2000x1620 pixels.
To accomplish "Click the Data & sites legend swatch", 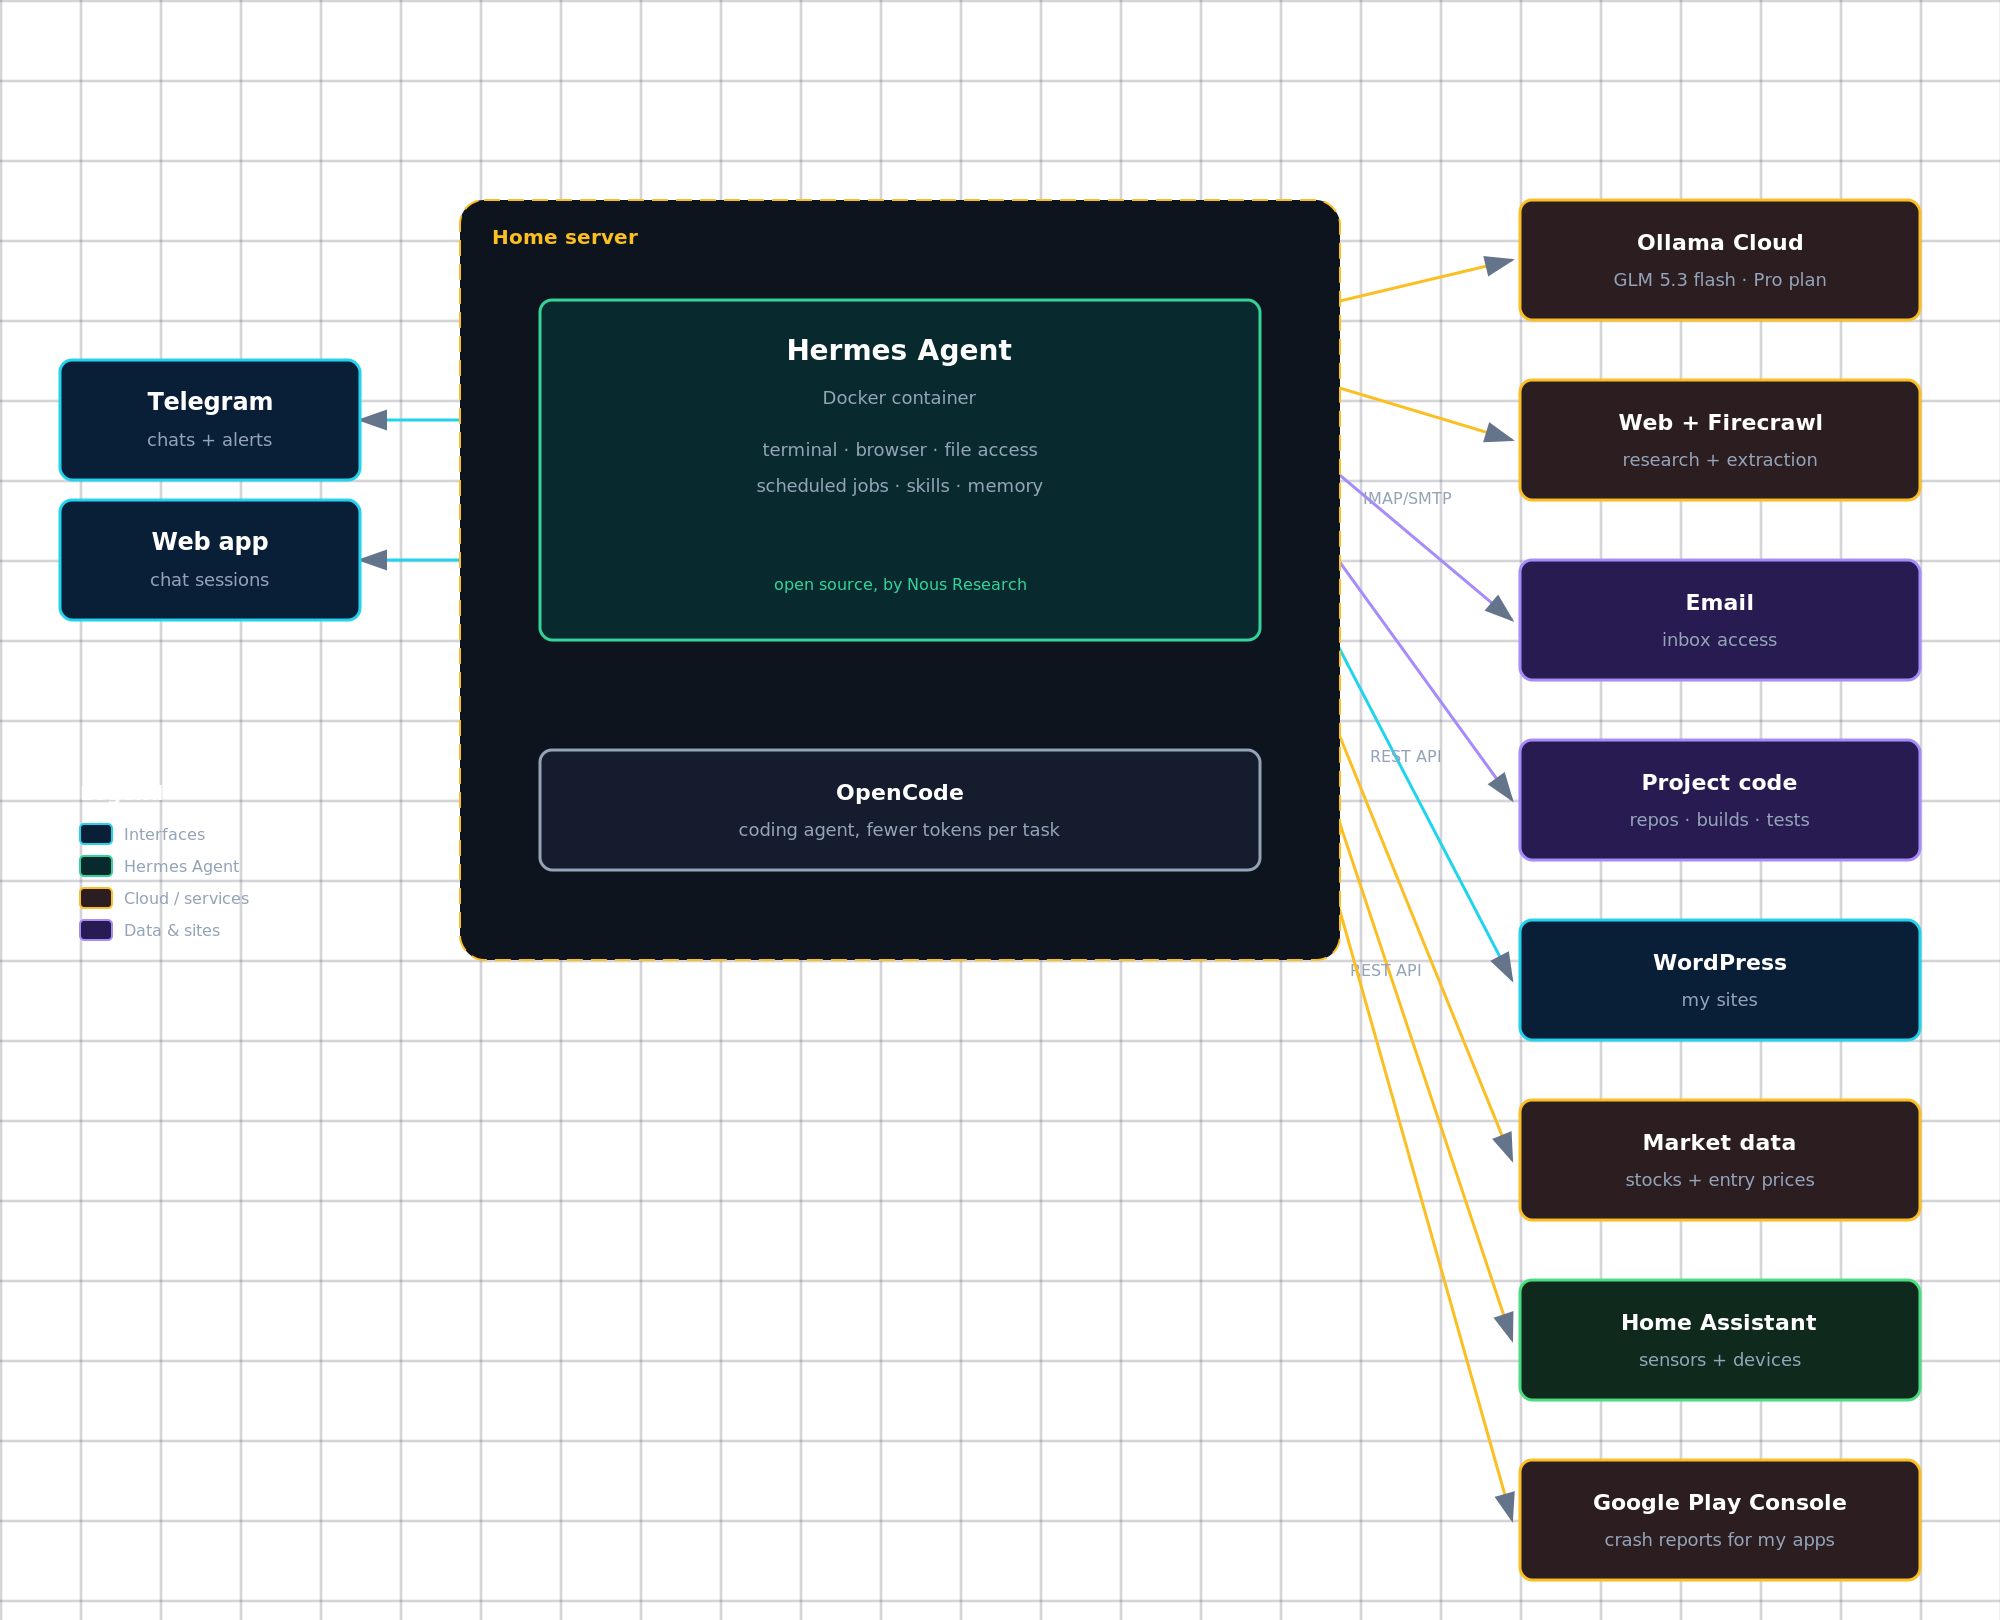I will coord(96,930).
